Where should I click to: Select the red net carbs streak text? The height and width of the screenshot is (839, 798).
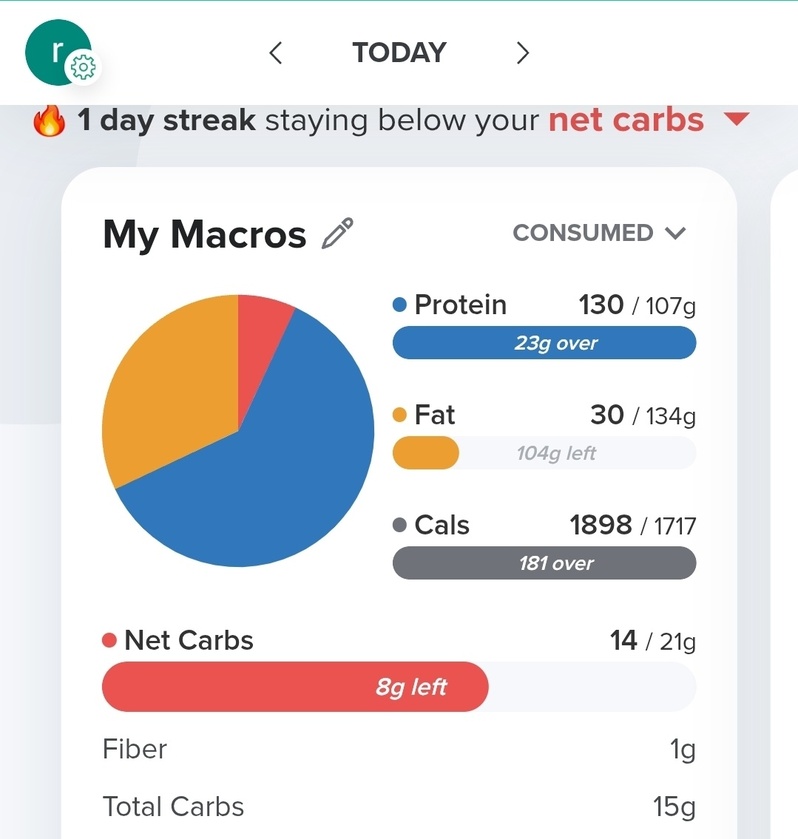point(626,120)
